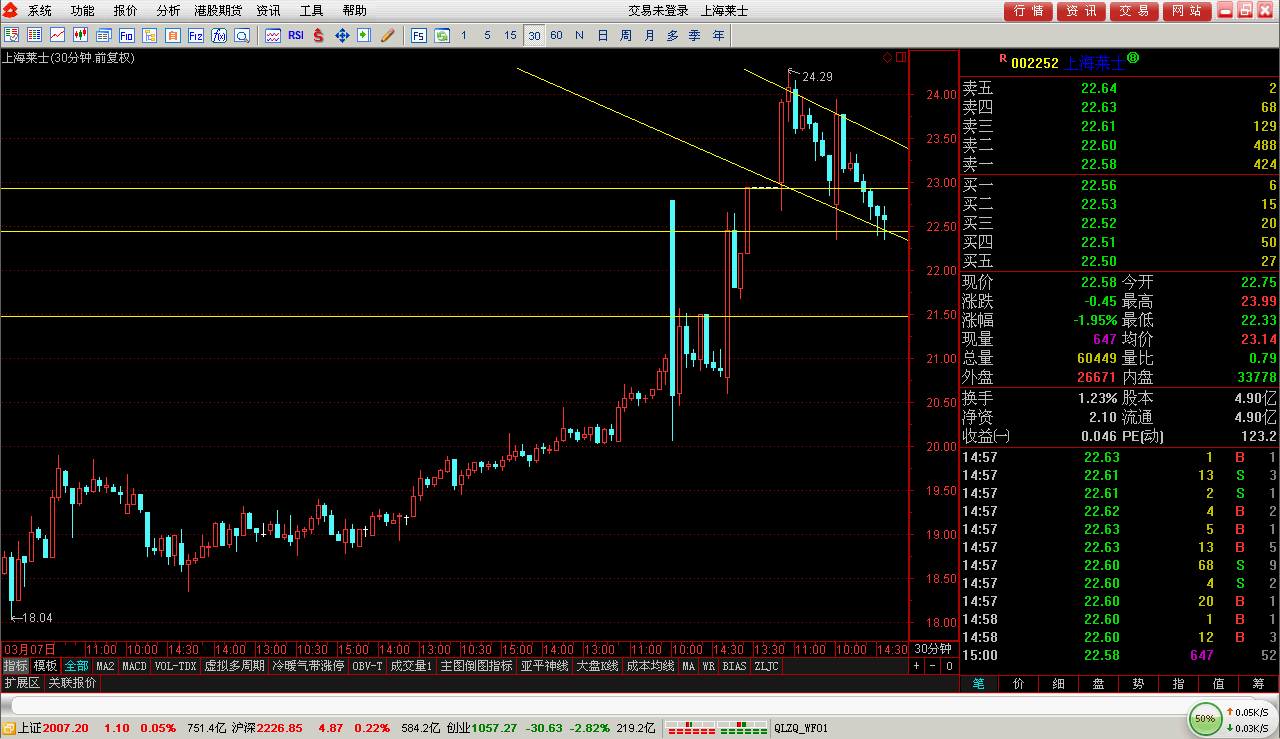
Task: Switch to the 笔 tick detail tab
Action: [978, 684]
